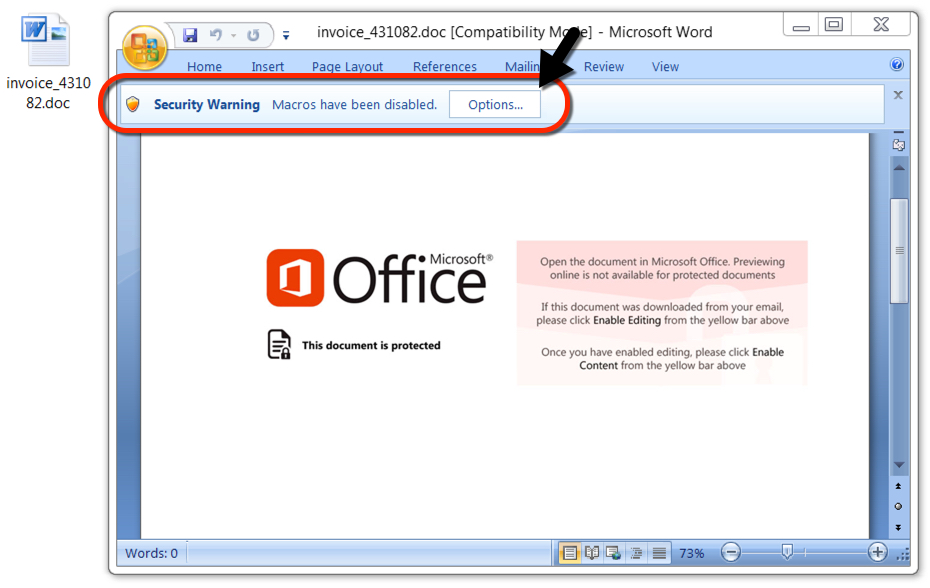Viewport: 930px width, 588px height.
Task: Click the 'Security Warning' label text
Action: coord(206,104)
